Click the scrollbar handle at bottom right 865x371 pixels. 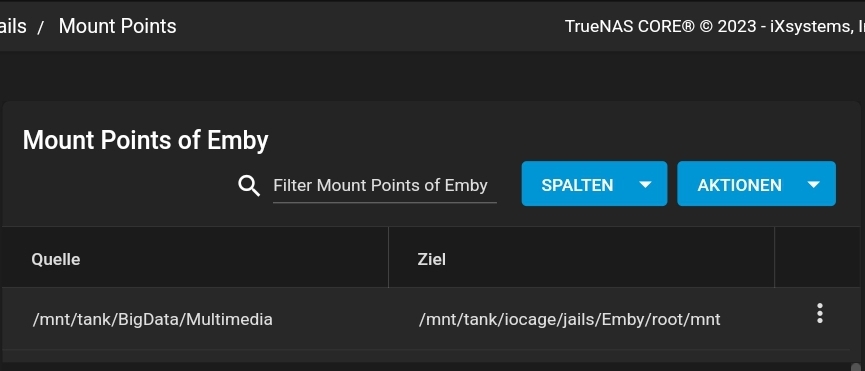pos(856,367)
